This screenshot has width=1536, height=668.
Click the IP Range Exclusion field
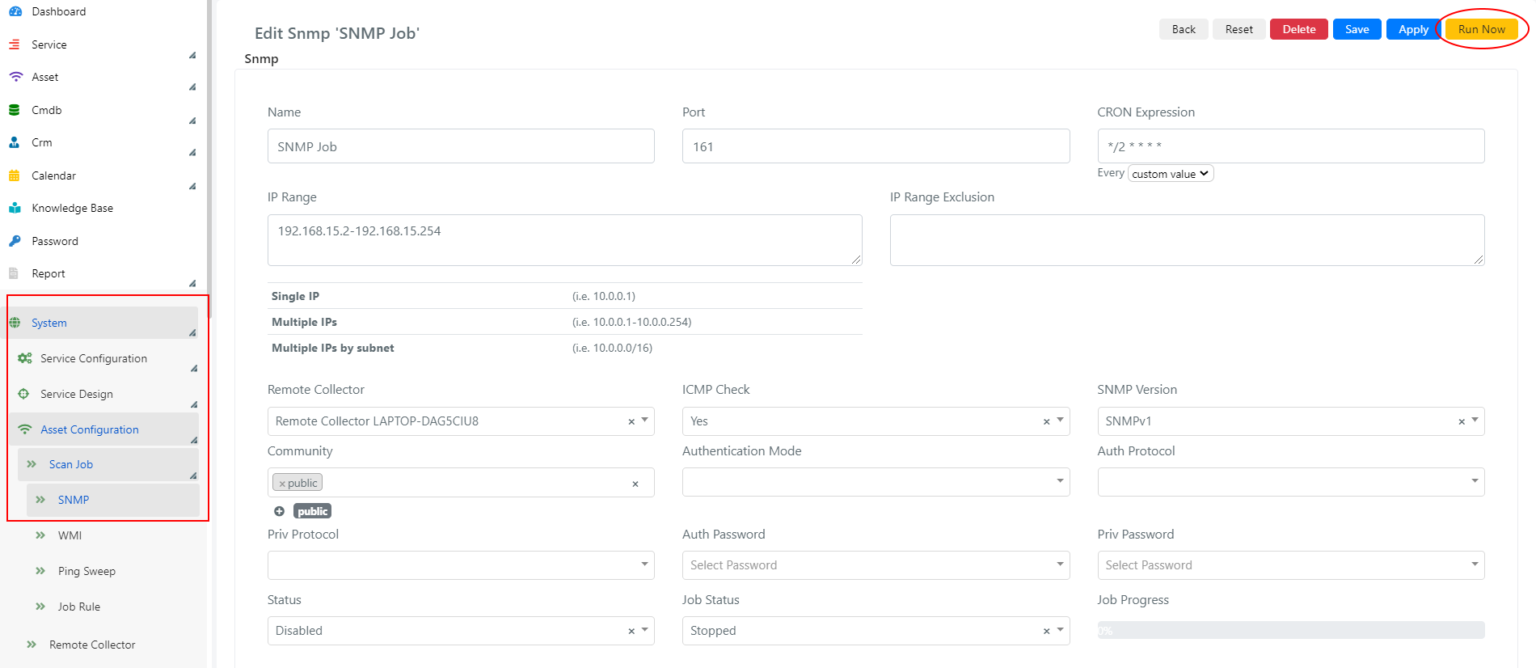click(1187, 240)
